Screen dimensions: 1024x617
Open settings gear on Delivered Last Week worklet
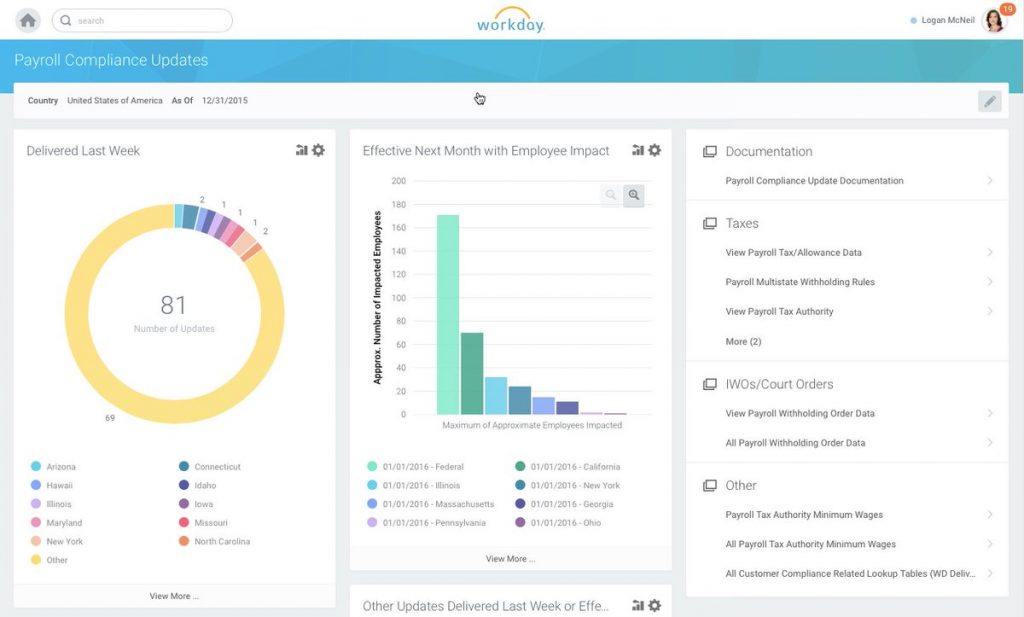(318, 150)
